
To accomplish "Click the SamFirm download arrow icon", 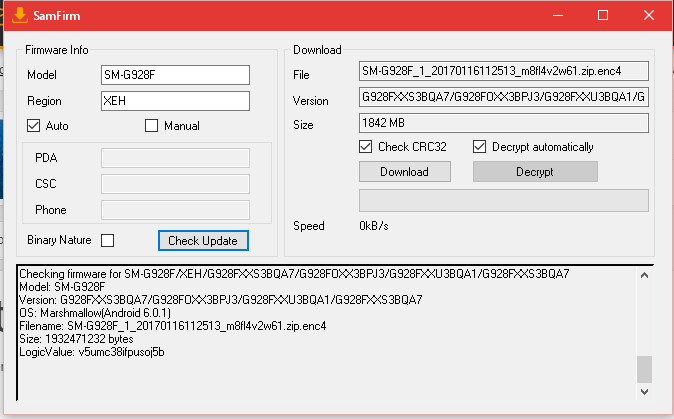I will 20,15.
